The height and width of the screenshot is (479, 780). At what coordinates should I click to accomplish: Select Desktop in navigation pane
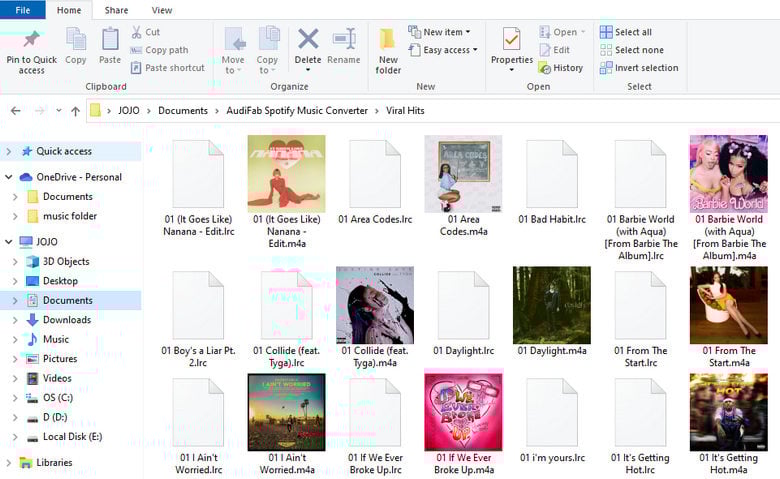(60, 281)
